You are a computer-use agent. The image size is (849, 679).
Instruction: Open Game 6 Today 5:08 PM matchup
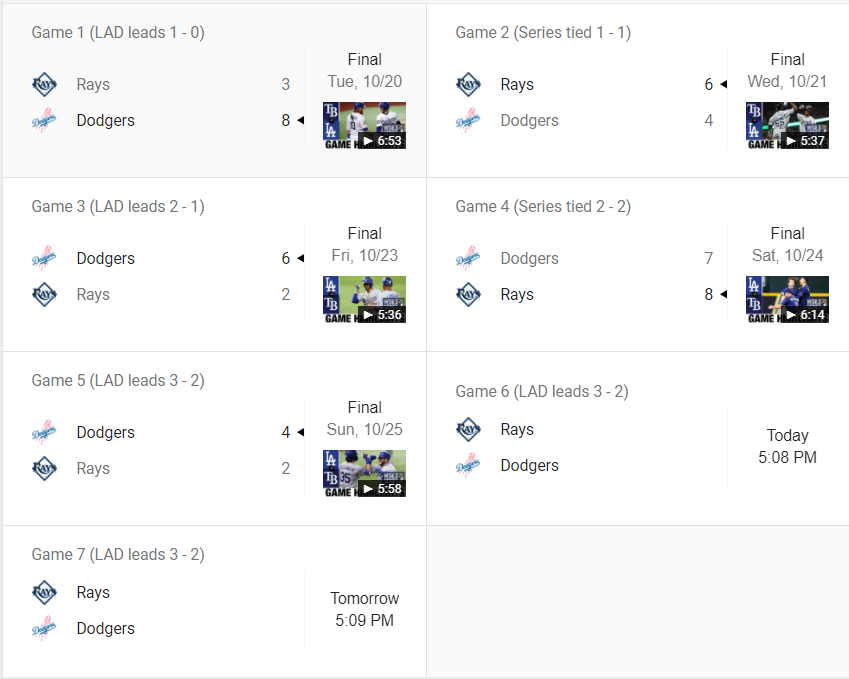coord(787,447)
